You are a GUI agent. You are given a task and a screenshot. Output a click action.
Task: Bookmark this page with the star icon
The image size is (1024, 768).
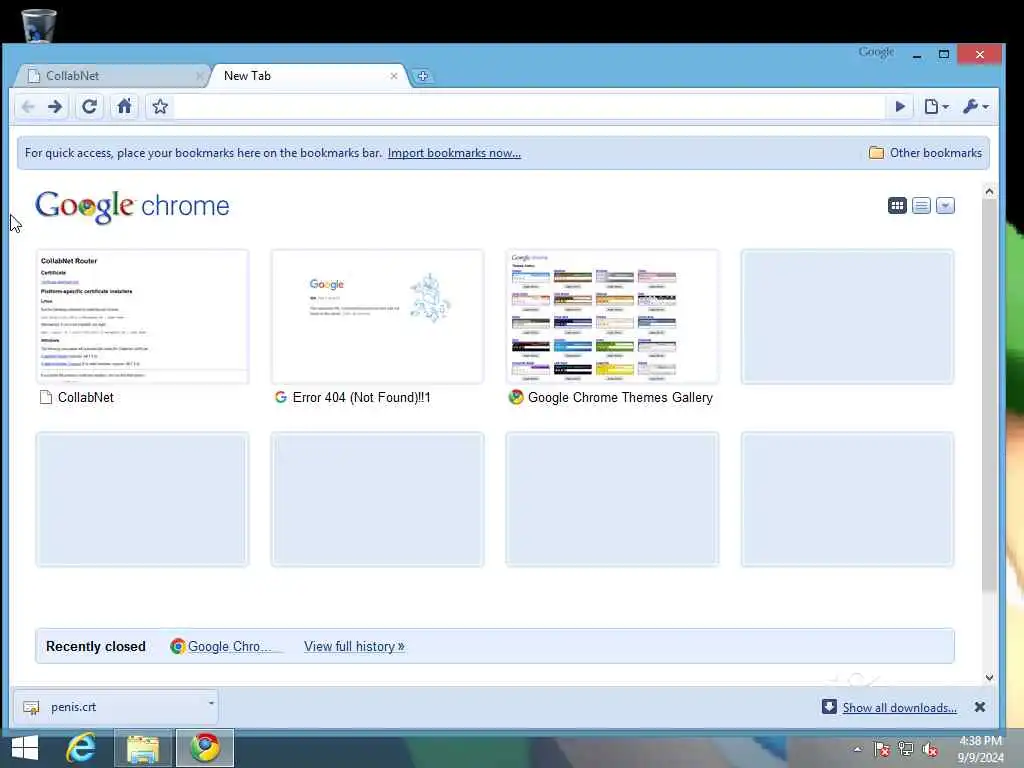[160, 106]
